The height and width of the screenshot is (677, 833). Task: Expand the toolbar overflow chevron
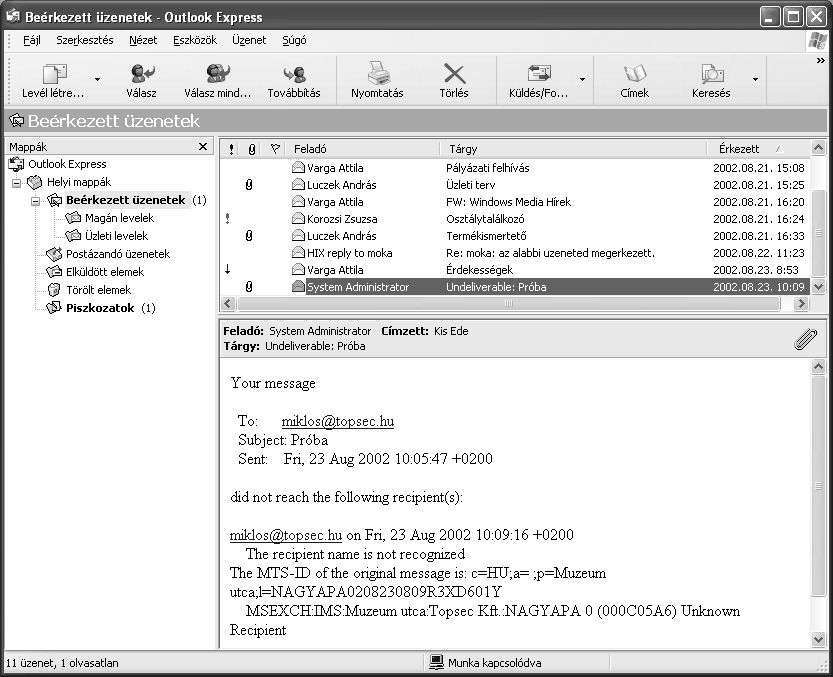[820, 61]
